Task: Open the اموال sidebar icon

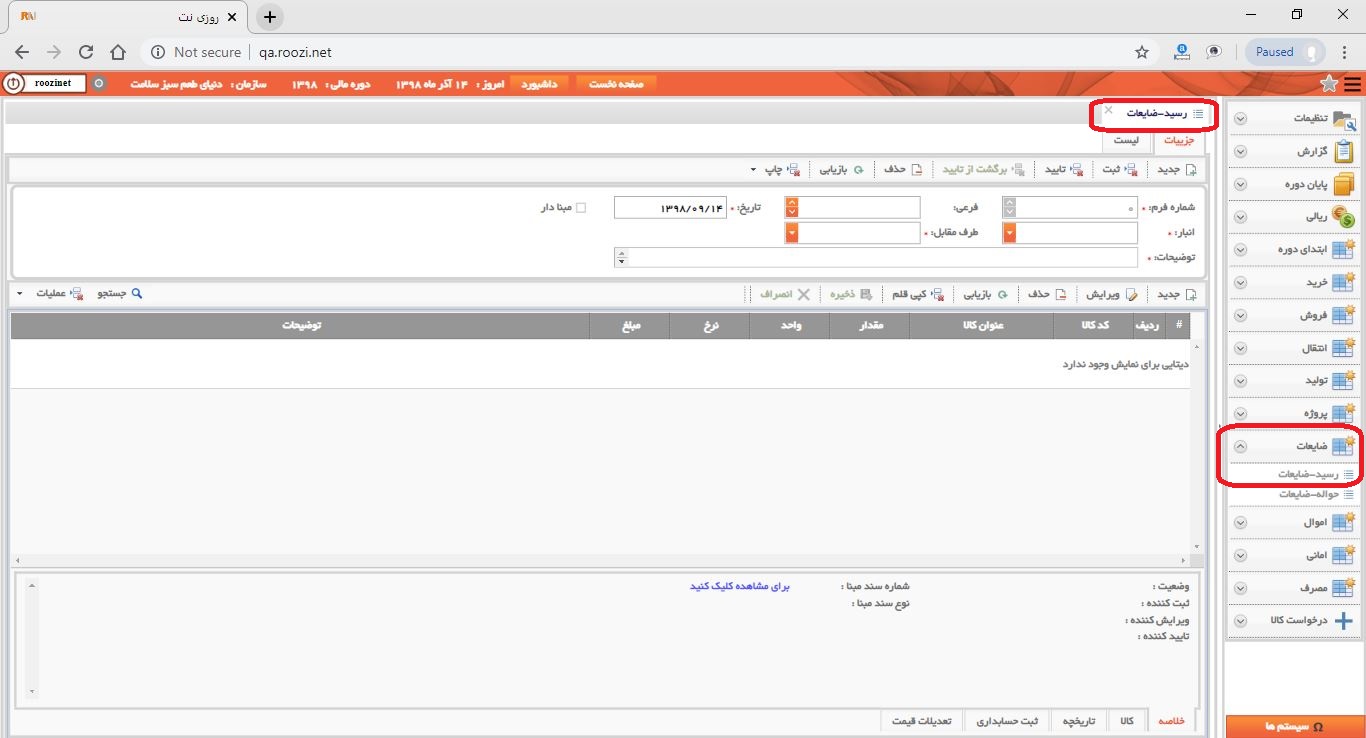Action: tap(1343, 522)
